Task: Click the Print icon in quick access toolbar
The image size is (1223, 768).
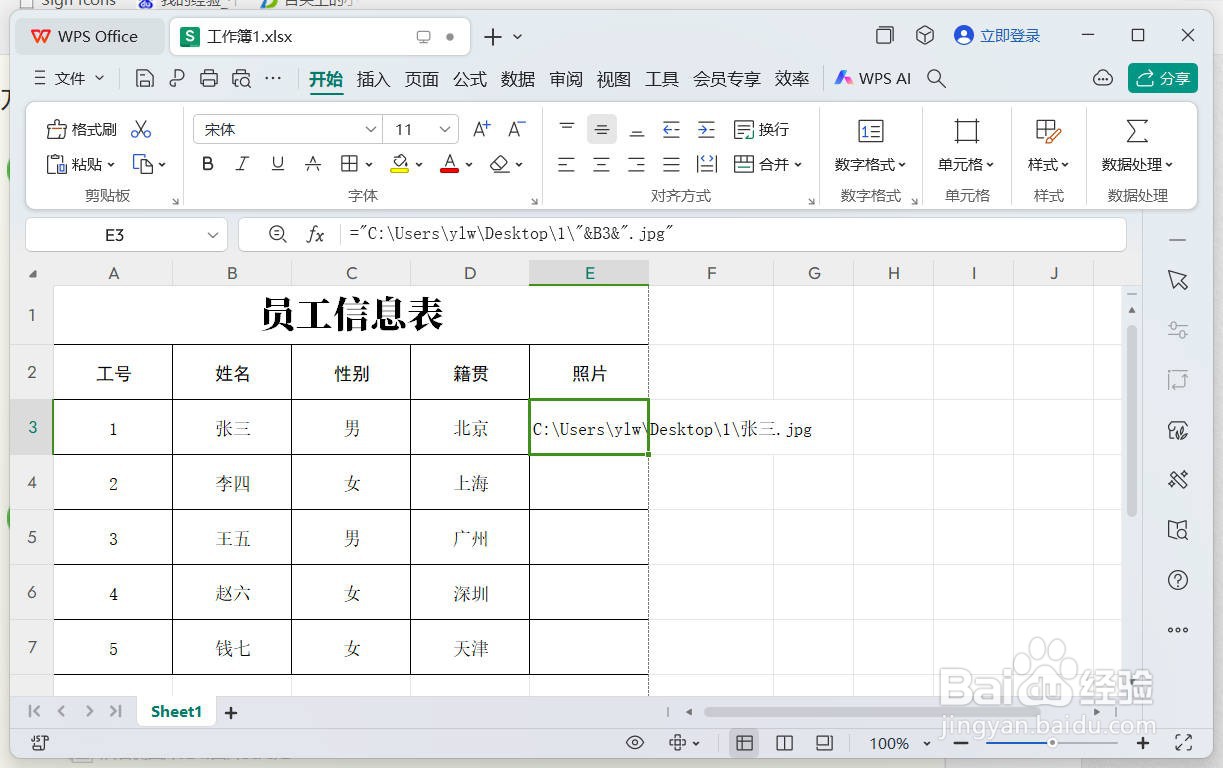Action: click(x=209, y=78)
